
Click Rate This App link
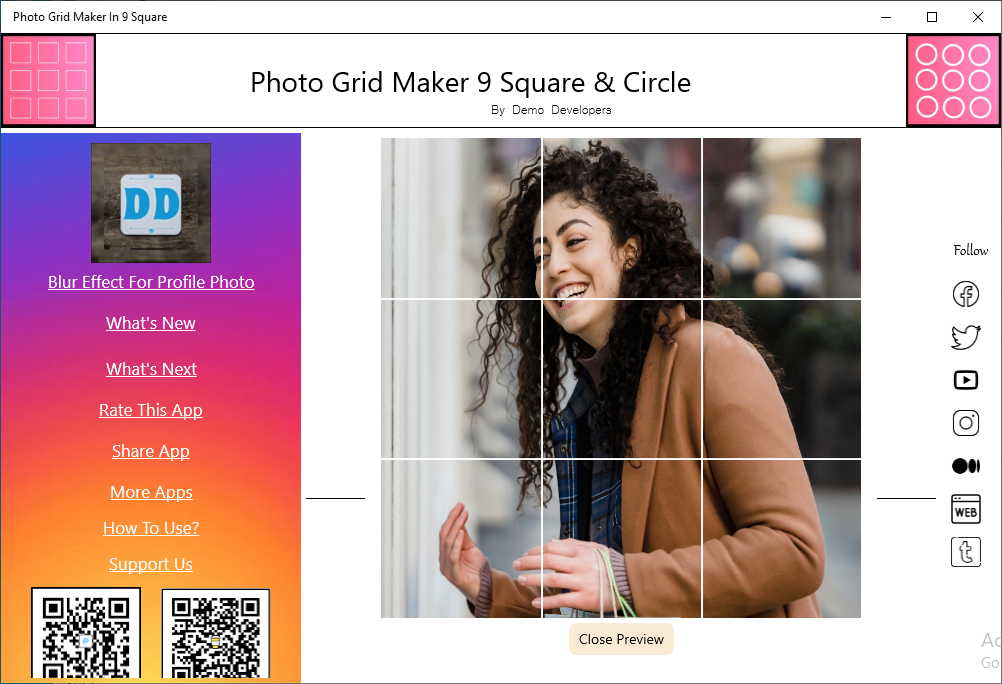point(151,410)
